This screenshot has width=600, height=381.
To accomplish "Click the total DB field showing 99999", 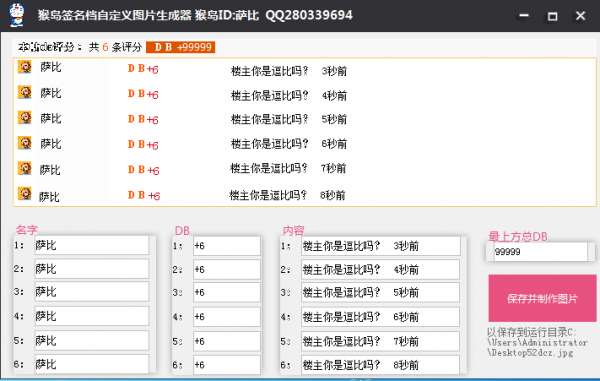I will pyautogui.click(x=540, y=251).
